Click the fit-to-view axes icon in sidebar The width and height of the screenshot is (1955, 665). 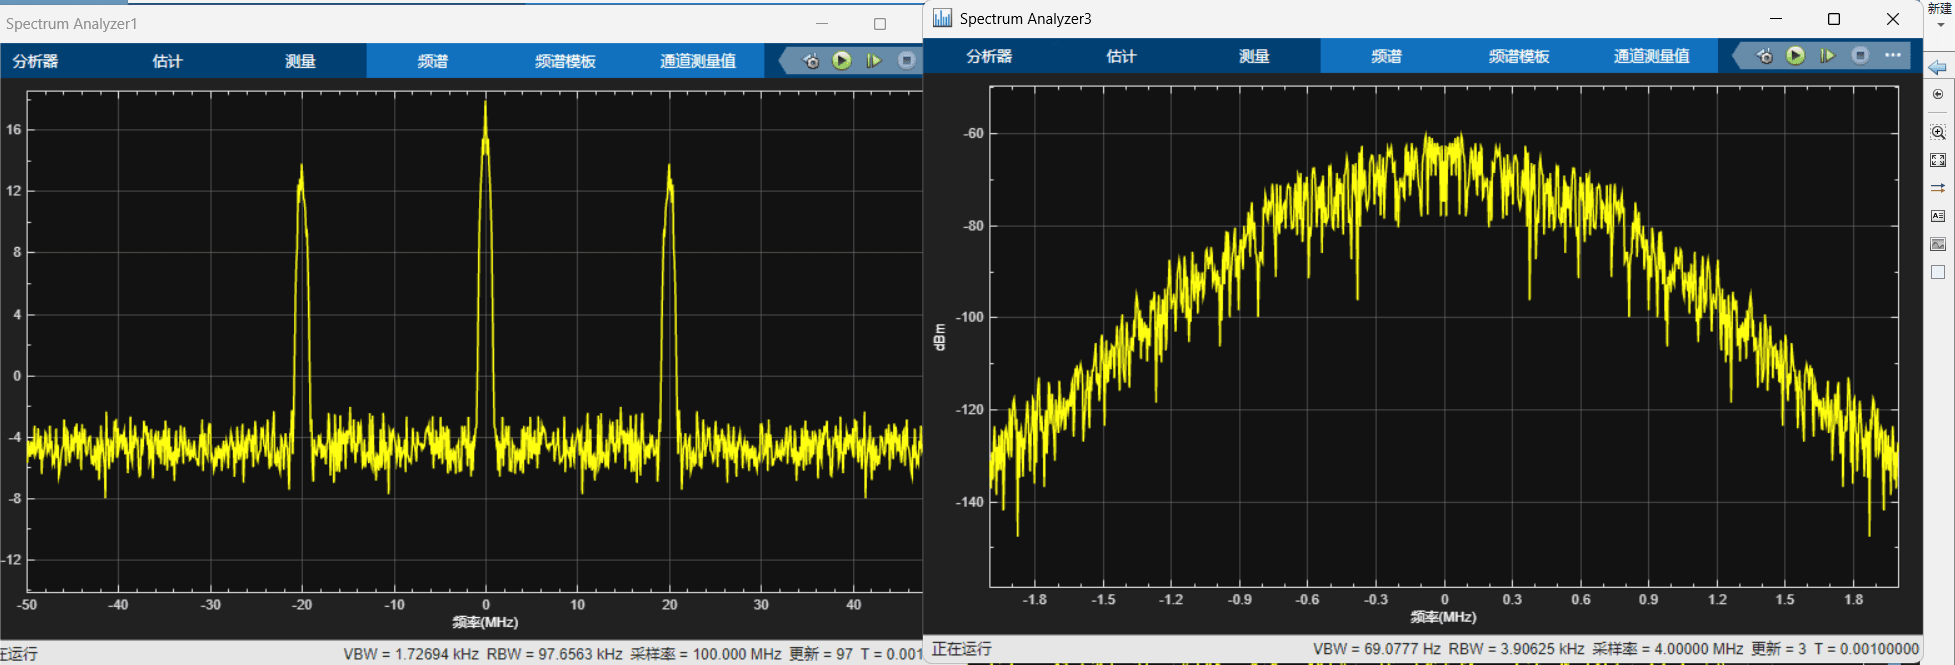point(1938,160)
